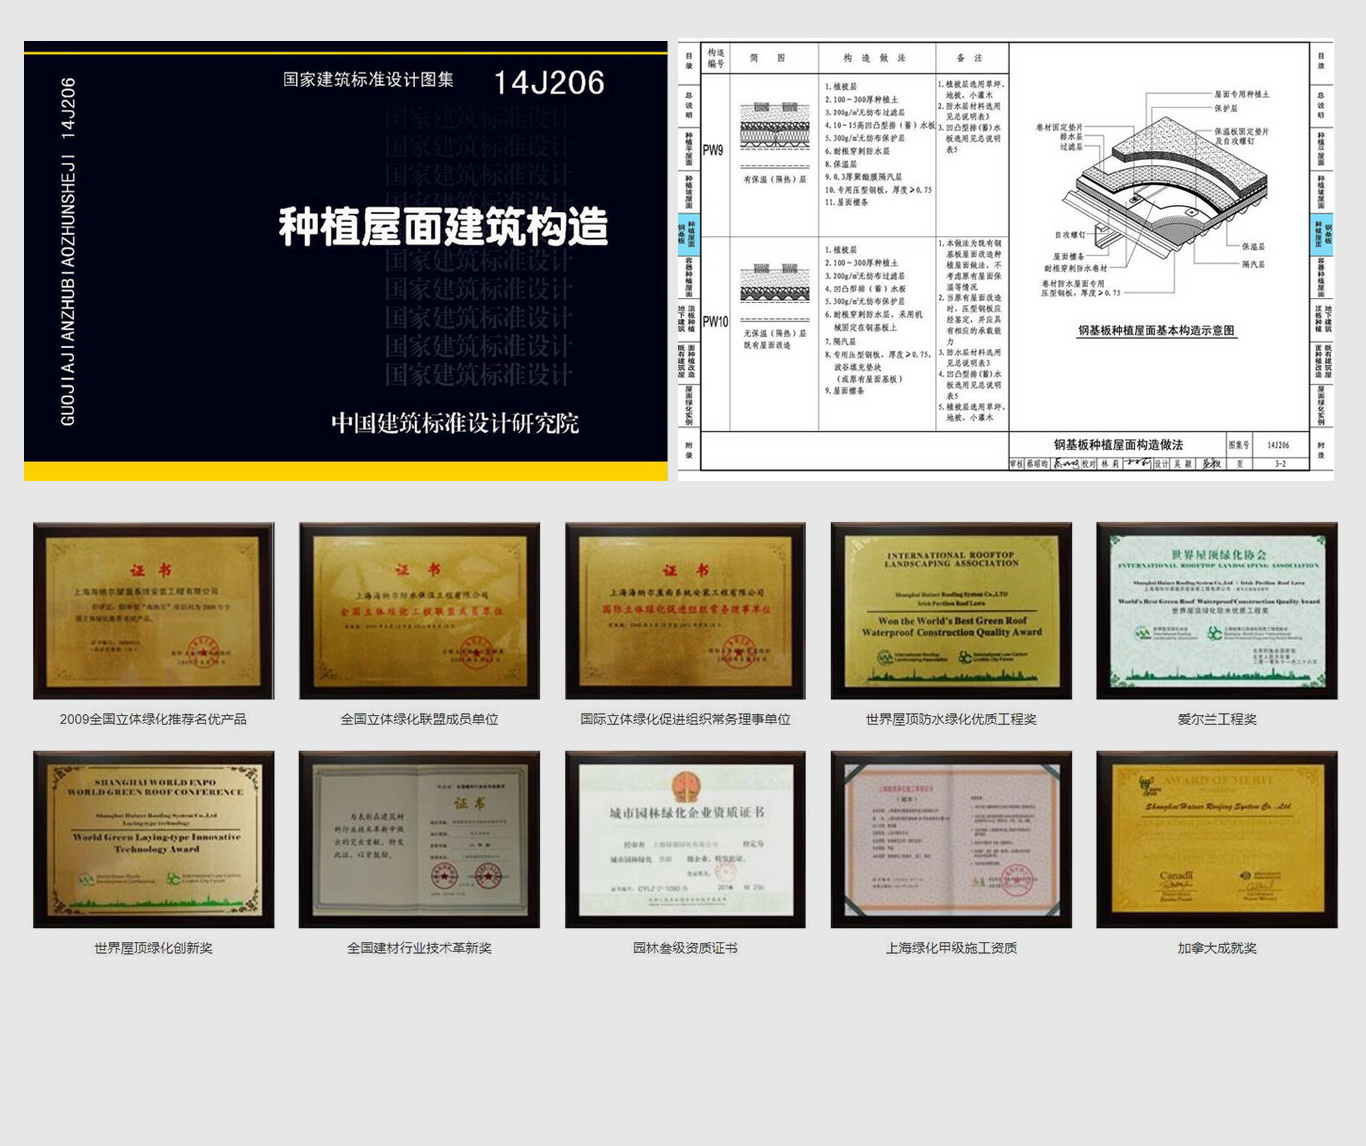This screenshot has width=1366, height=1146.
Task: View World Green Laying-type Innovative Technology Award
Action: coord(153,839)
